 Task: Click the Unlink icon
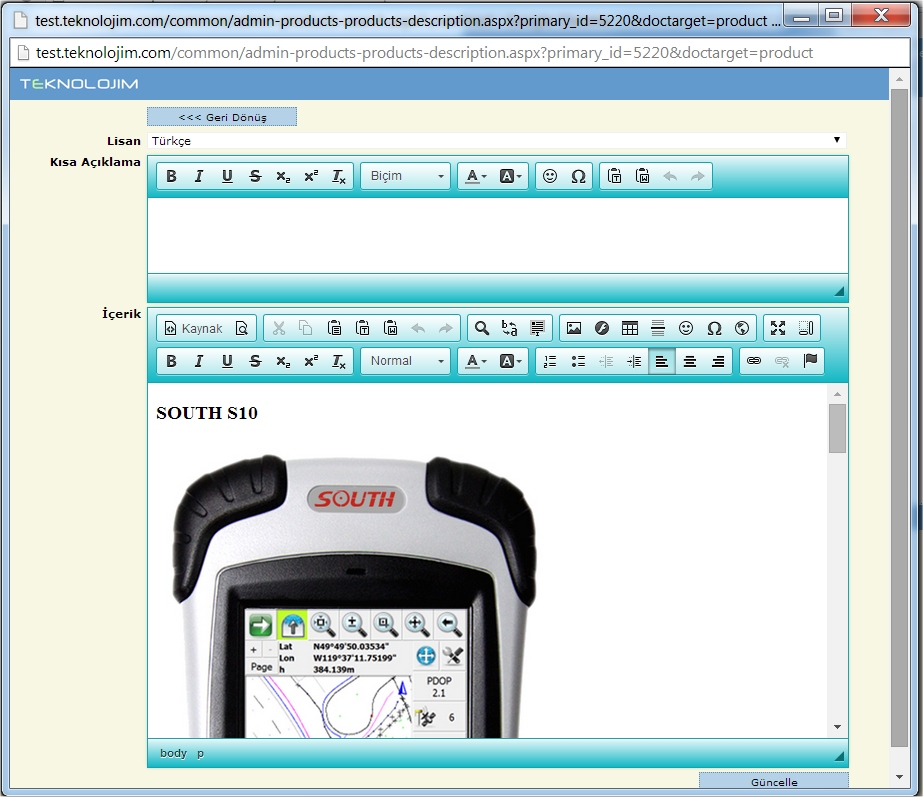(x=782, y=361)
